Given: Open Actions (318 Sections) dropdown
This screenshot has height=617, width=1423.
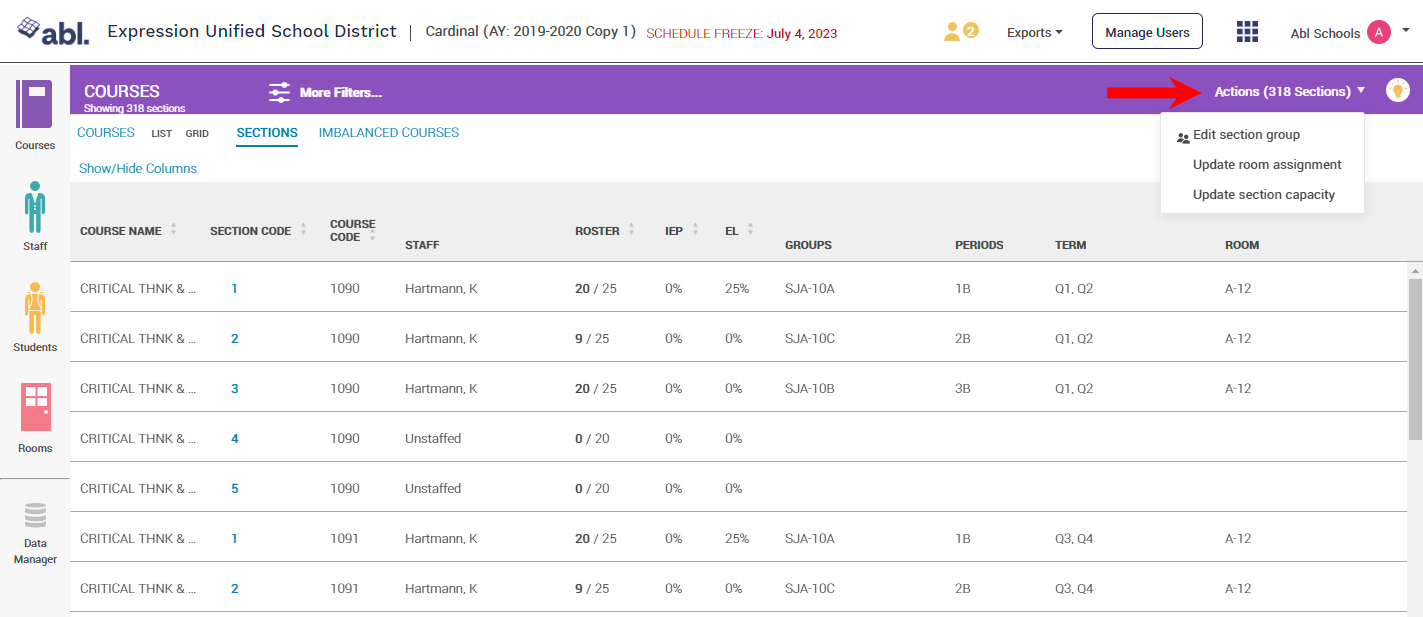Looking at the screenshot, I should click(1289, 91).
